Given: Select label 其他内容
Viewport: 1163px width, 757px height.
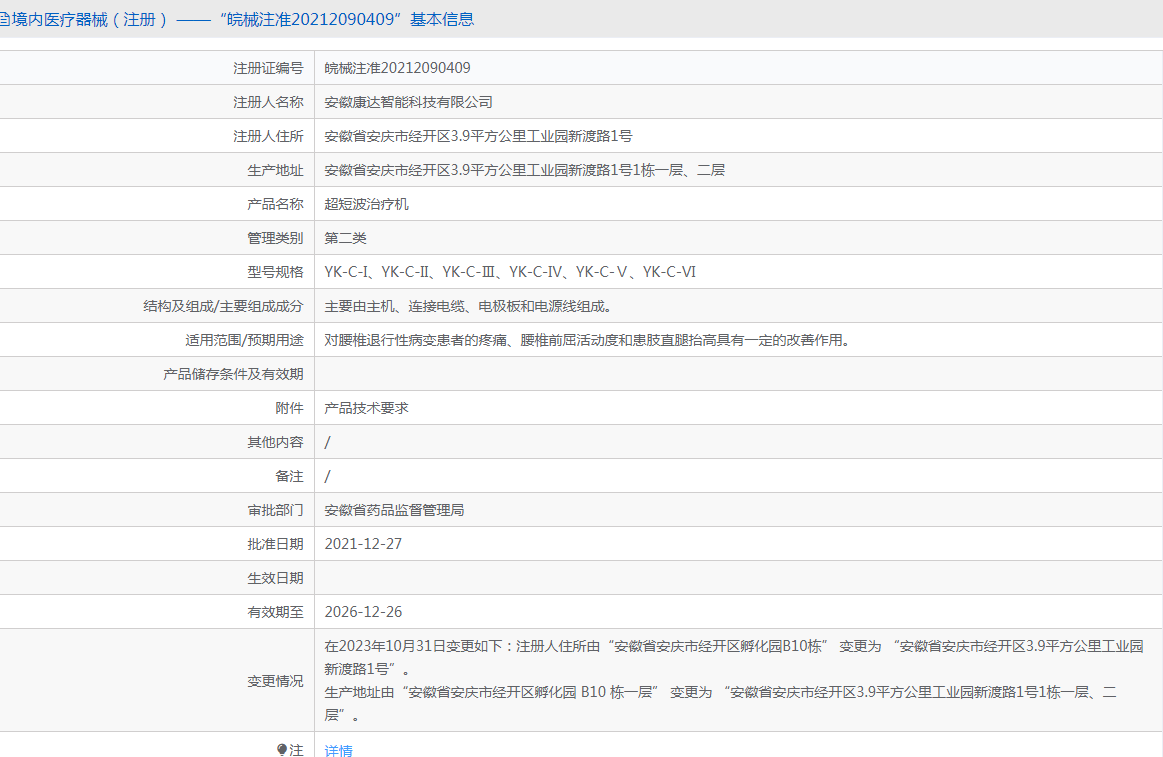Looking at the screenshot, I should [275, 443].
